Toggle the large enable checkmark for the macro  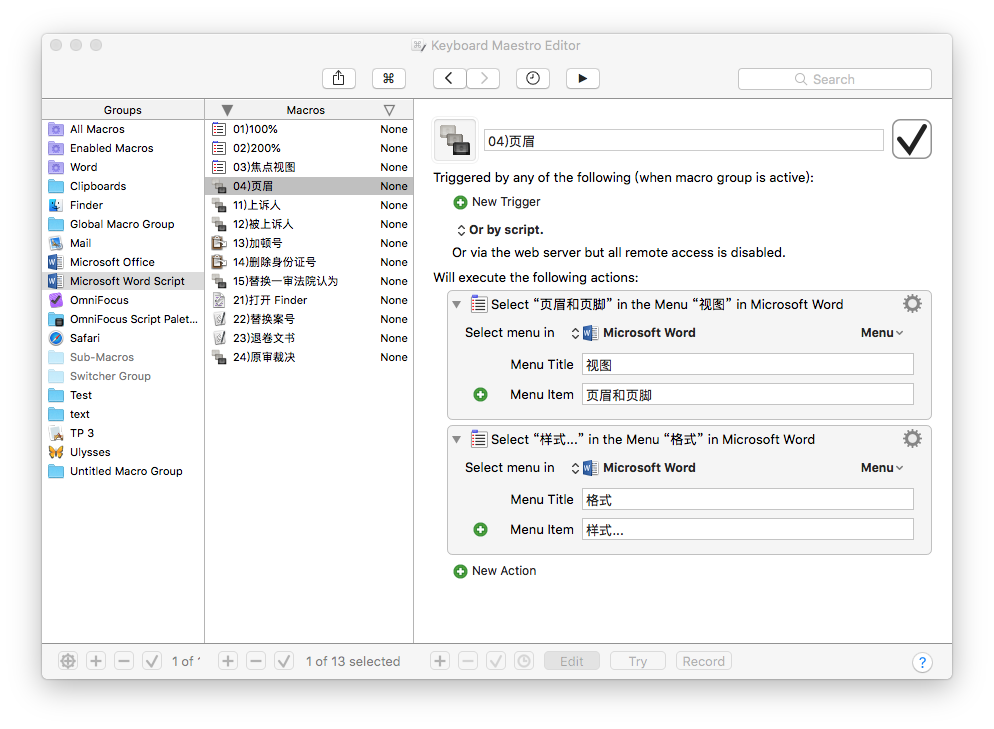(x=911, y=141)
